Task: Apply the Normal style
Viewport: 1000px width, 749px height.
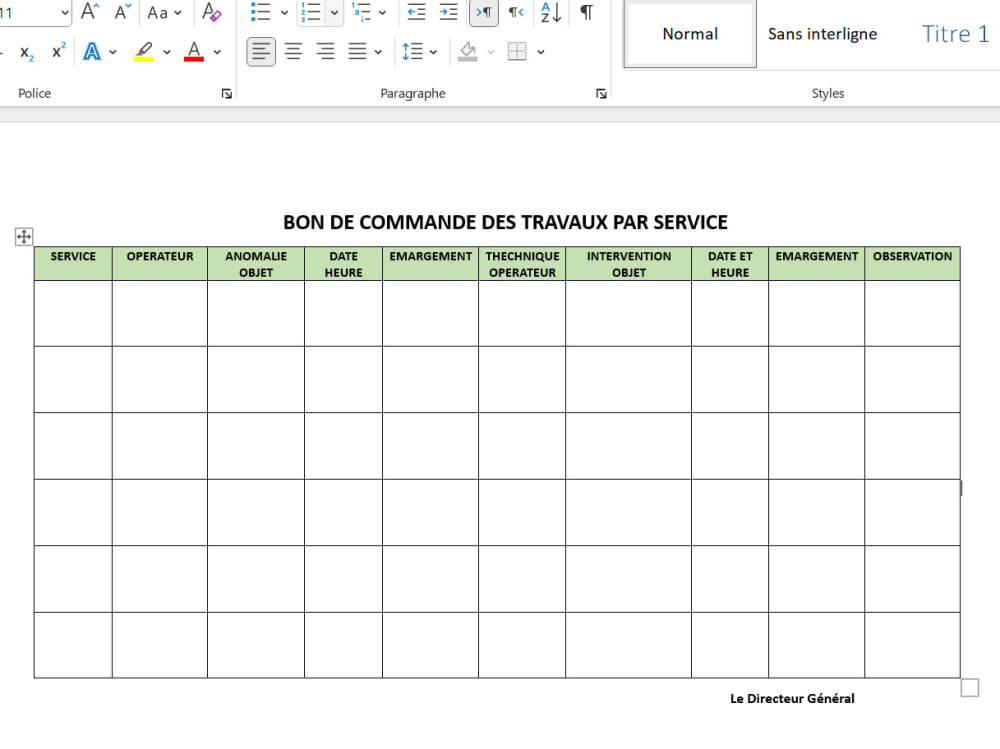Action: click(x=690, y=34)
